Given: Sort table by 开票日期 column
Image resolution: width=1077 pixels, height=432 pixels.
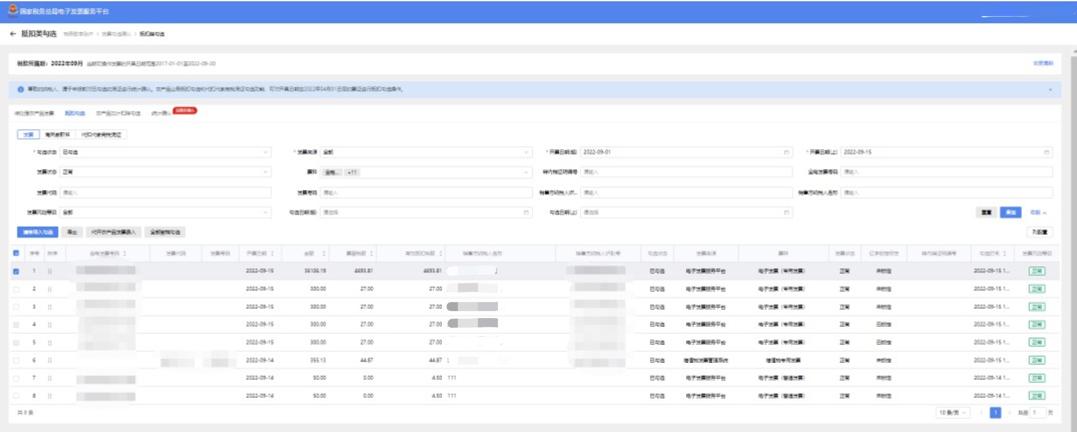Looking at the screenshot, I should (x=273, y=253).
